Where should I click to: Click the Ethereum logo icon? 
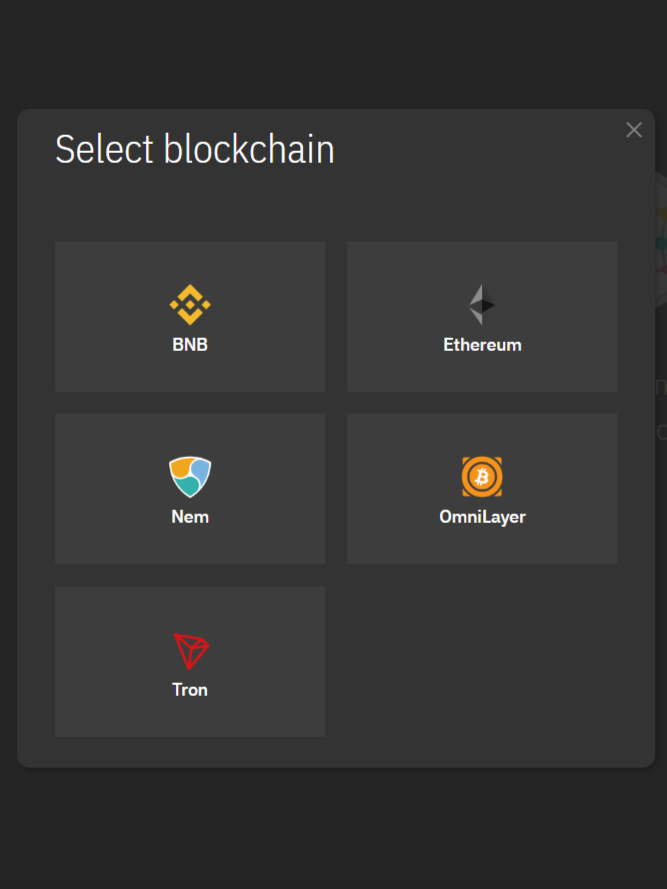click(x=482, y=305)
